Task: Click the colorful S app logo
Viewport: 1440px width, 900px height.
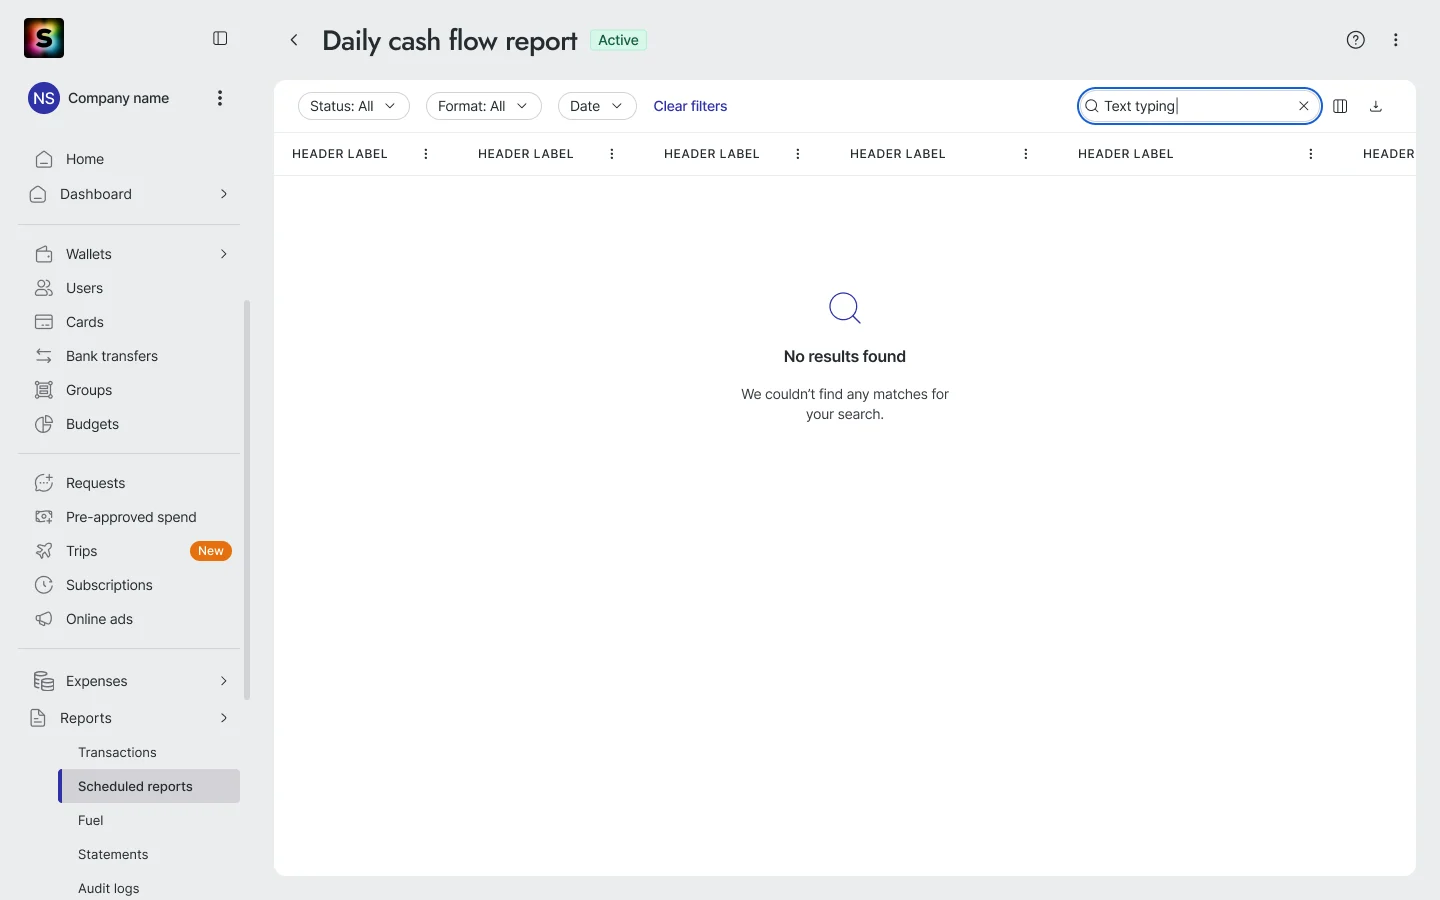Action: click(44, 38)
